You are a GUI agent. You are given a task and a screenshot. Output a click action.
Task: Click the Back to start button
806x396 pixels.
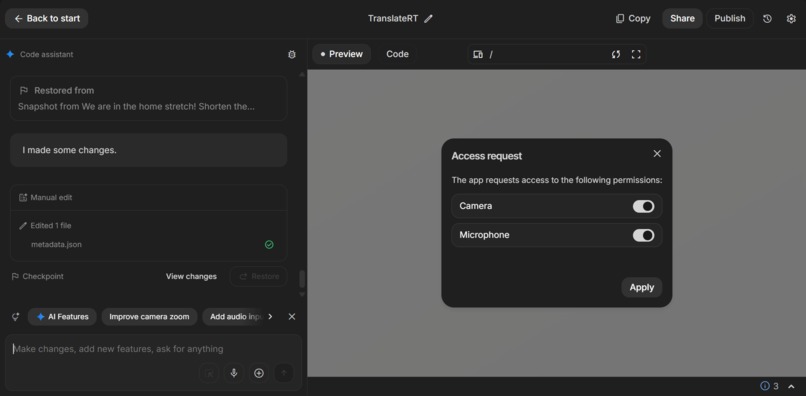coord(47,19)
